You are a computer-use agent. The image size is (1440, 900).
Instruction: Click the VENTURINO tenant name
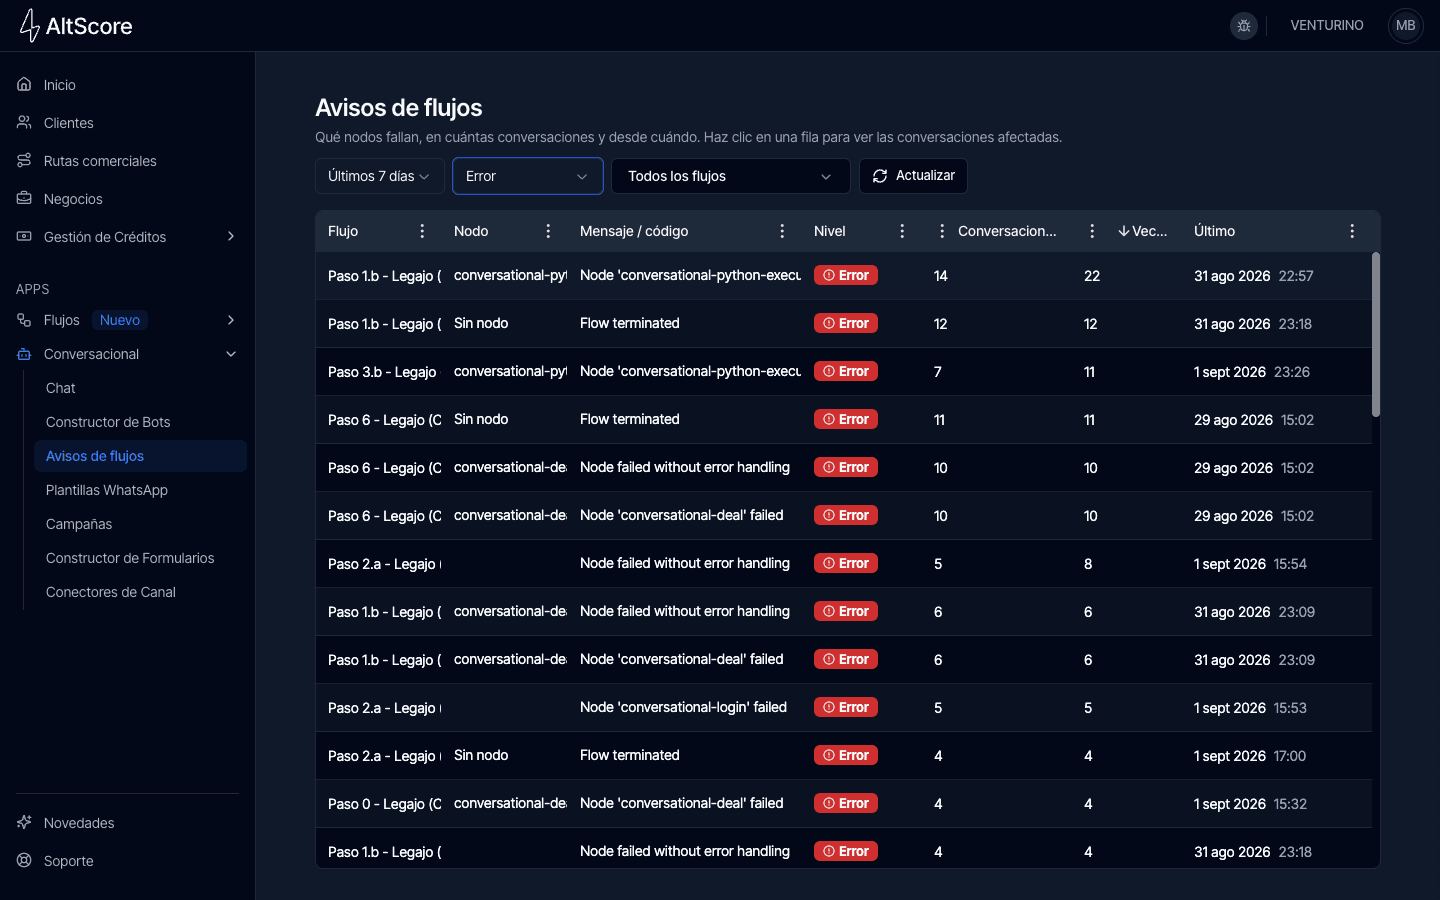tap(1327, 26)
